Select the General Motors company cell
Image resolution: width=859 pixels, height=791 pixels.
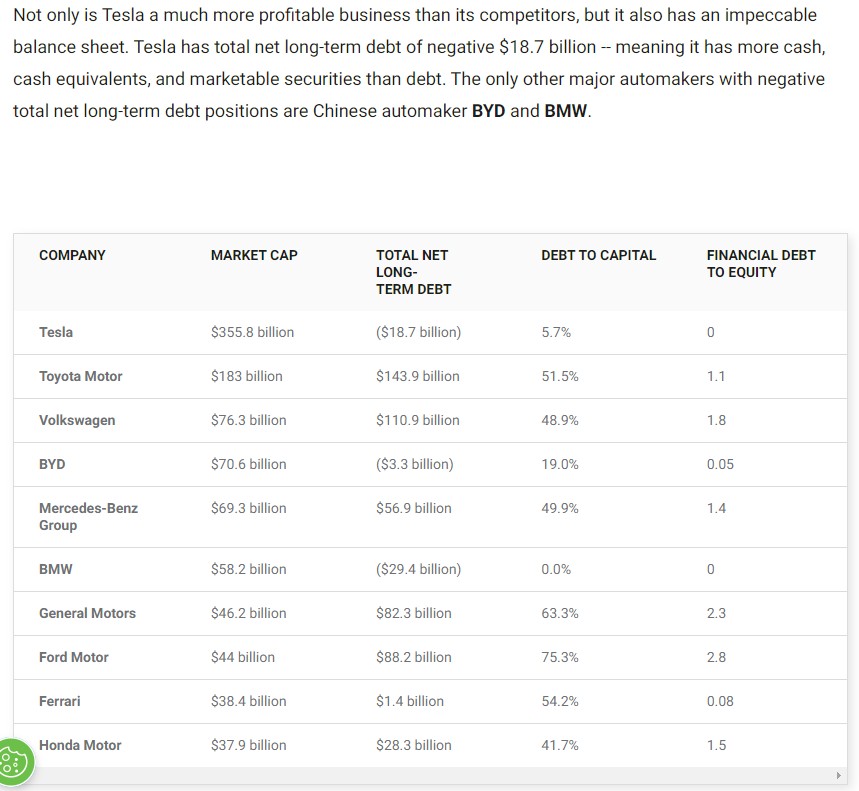click(x=87, y=613)
